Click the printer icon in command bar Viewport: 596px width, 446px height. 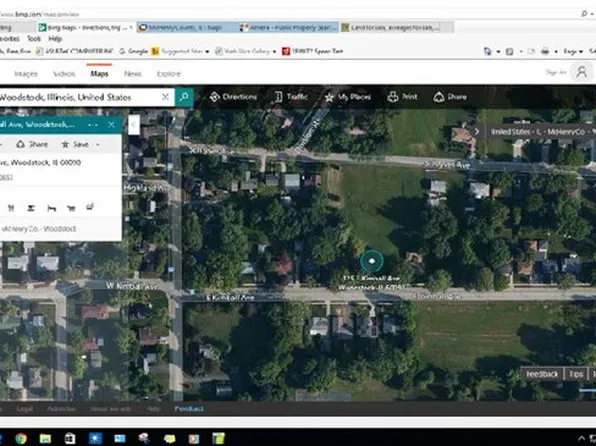545,51
